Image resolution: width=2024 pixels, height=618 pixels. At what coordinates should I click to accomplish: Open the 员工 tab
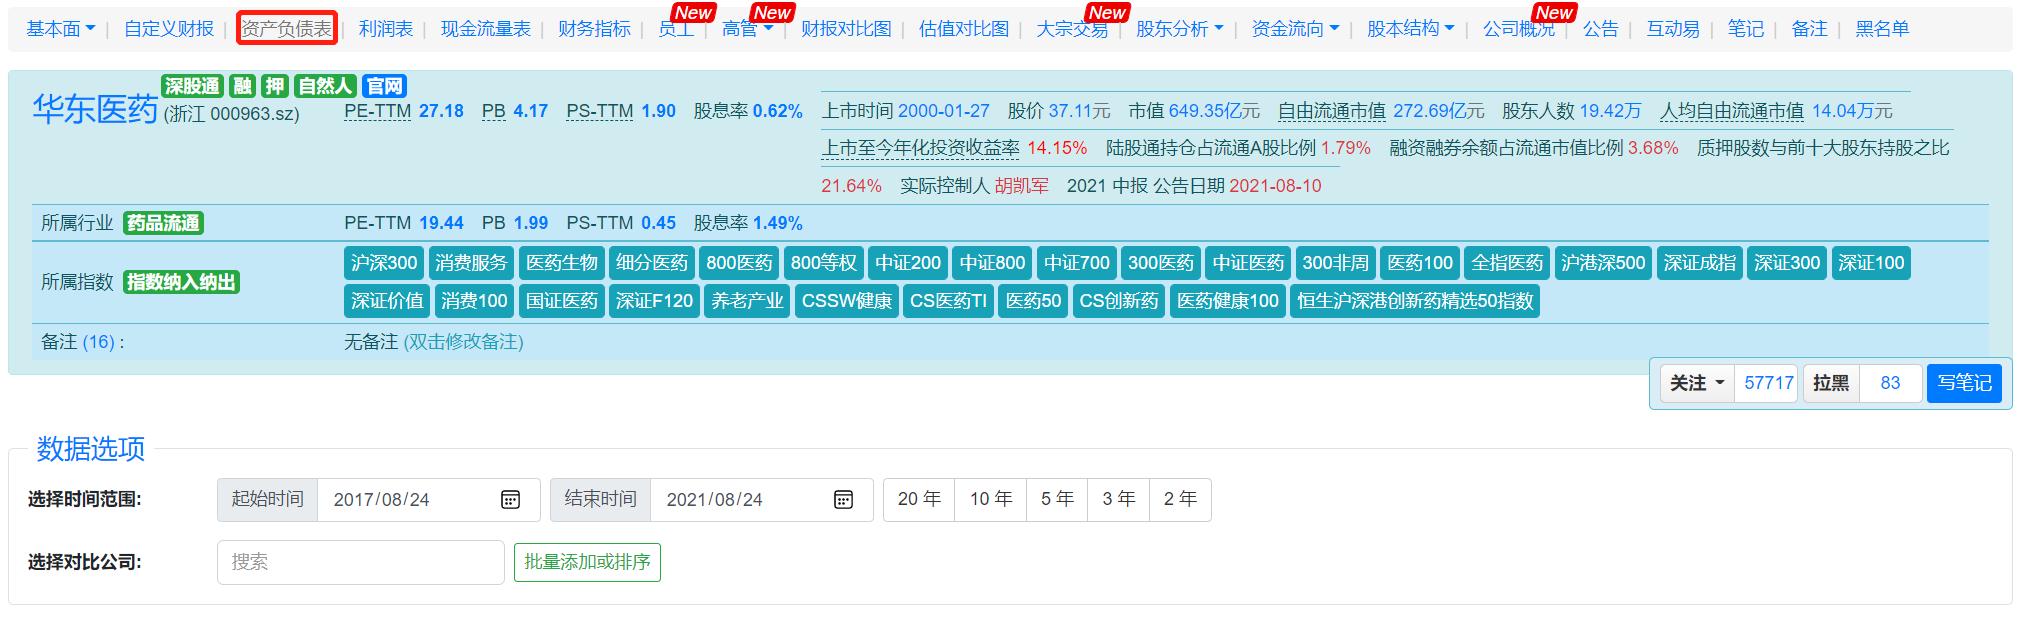coord(676,29)
